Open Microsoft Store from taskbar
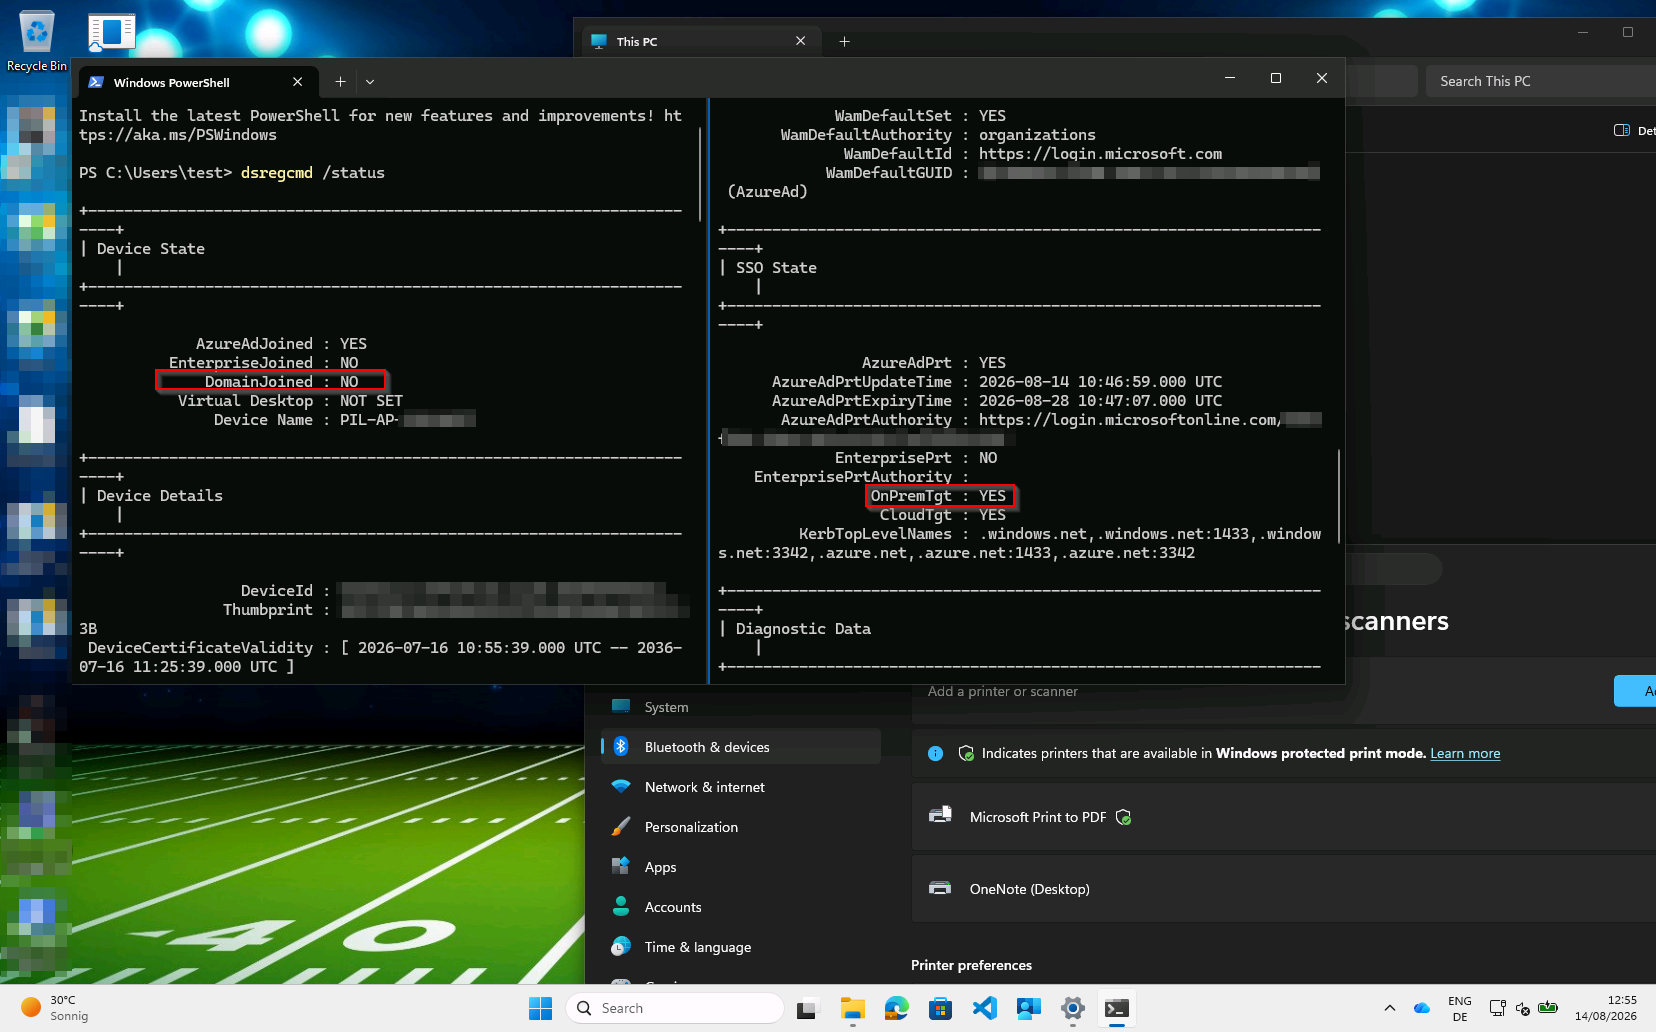Screen dimensions: 1656x1032 tap(940, 1008)
